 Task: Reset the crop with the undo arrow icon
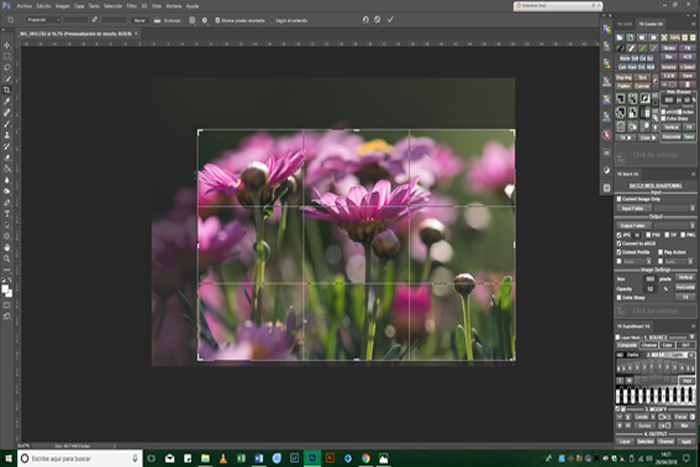coord(365,19)
